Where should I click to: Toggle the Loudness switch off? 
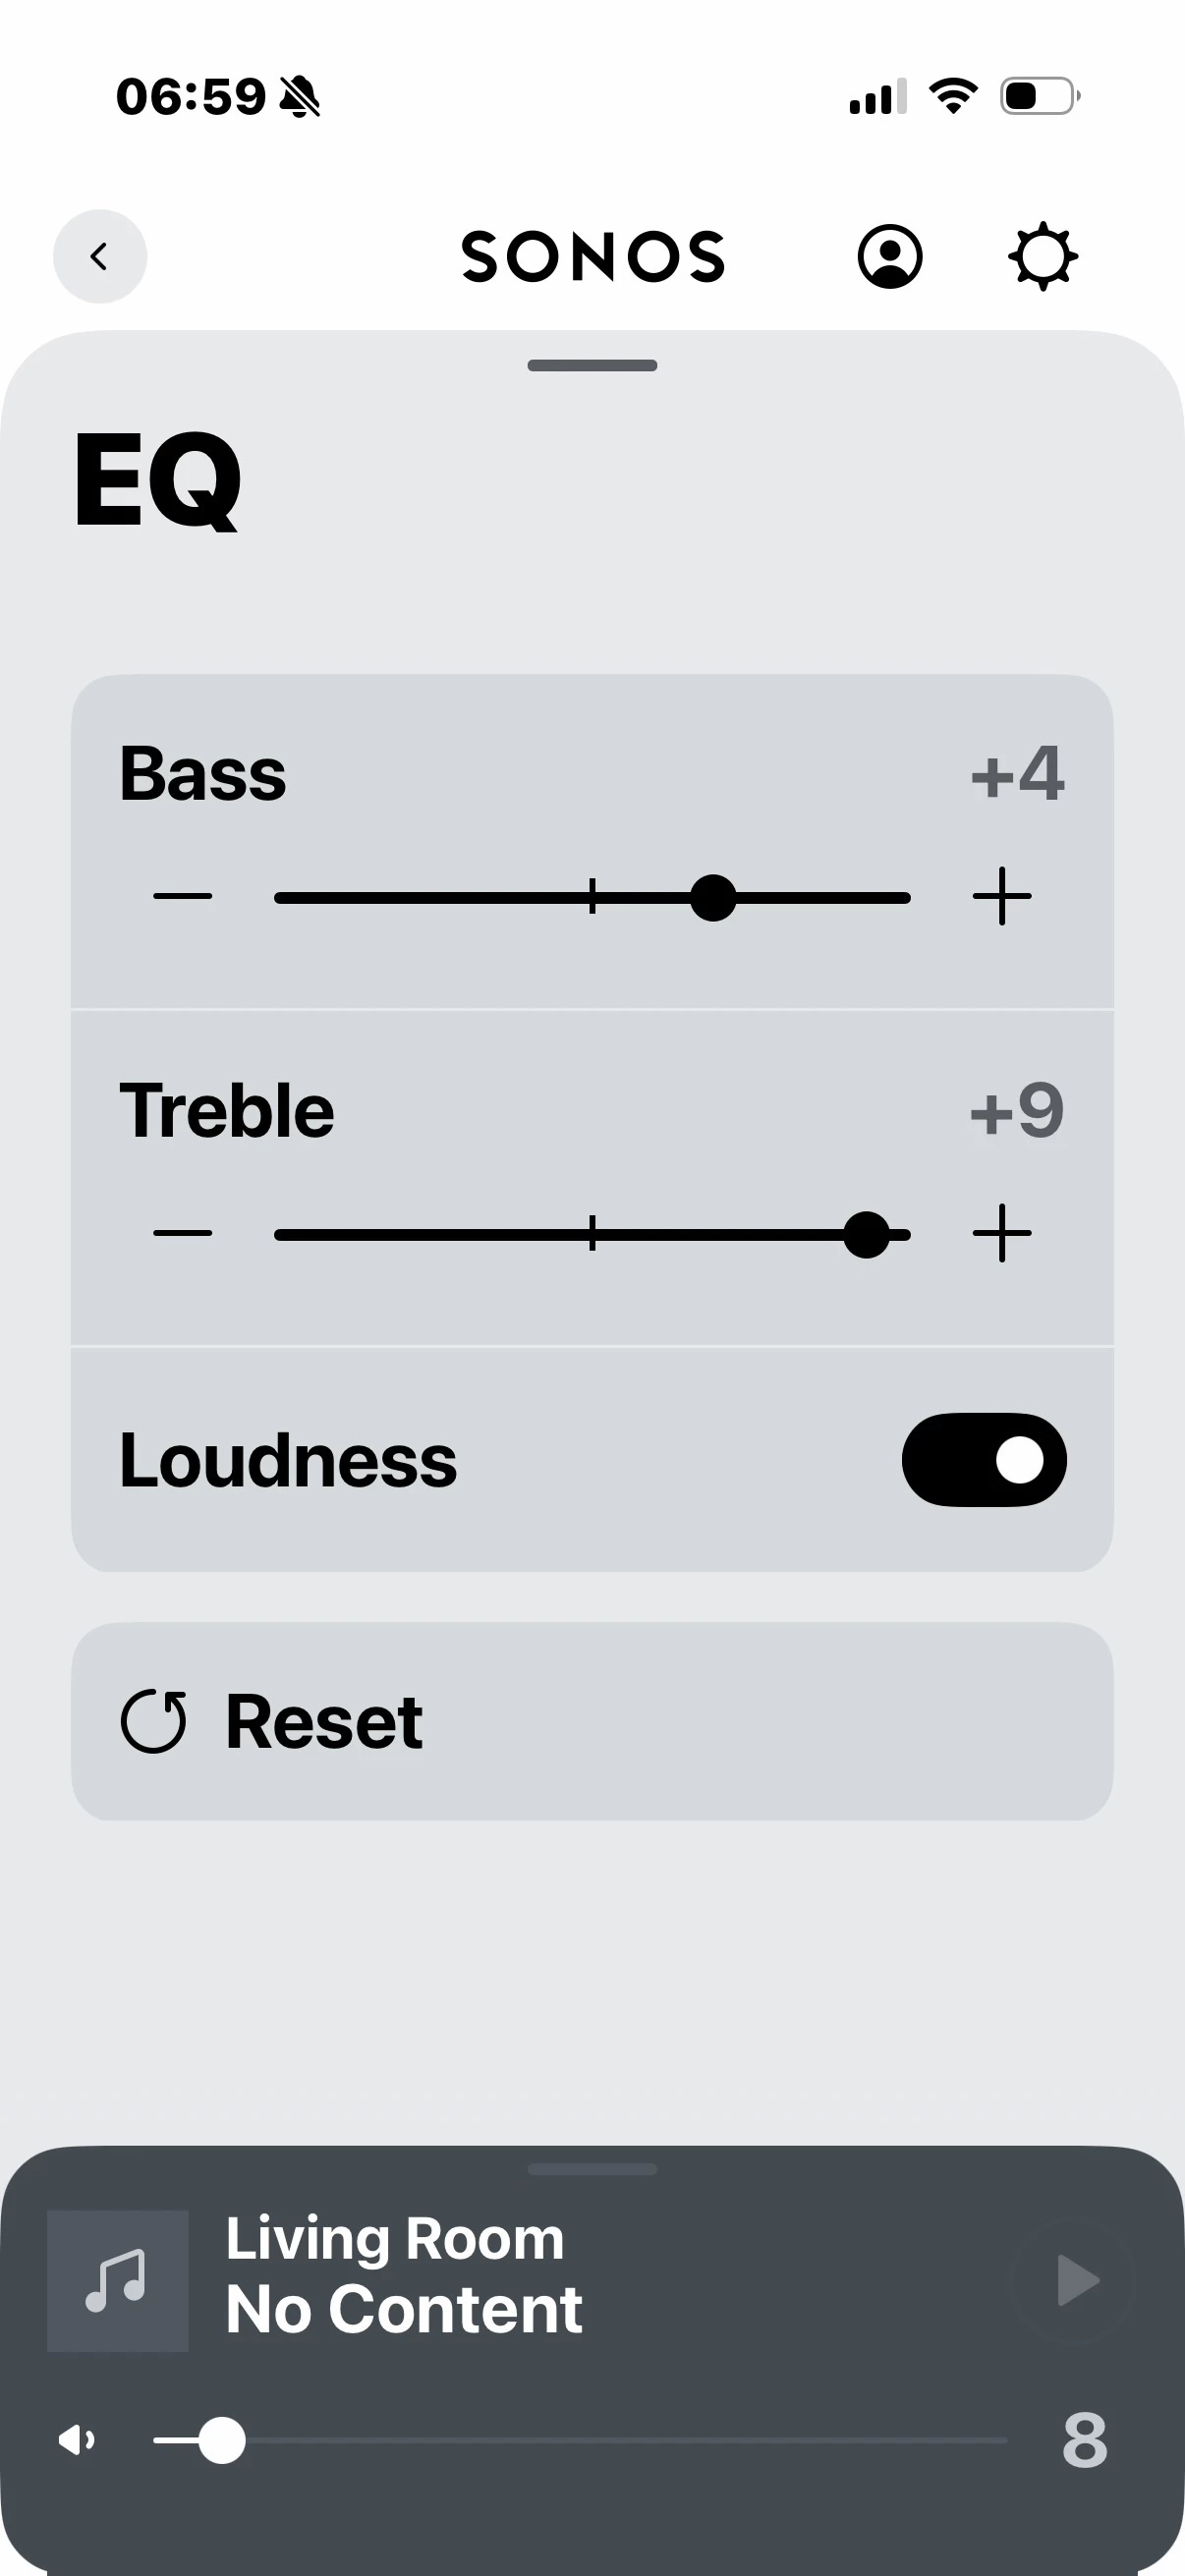[983, 1460]
